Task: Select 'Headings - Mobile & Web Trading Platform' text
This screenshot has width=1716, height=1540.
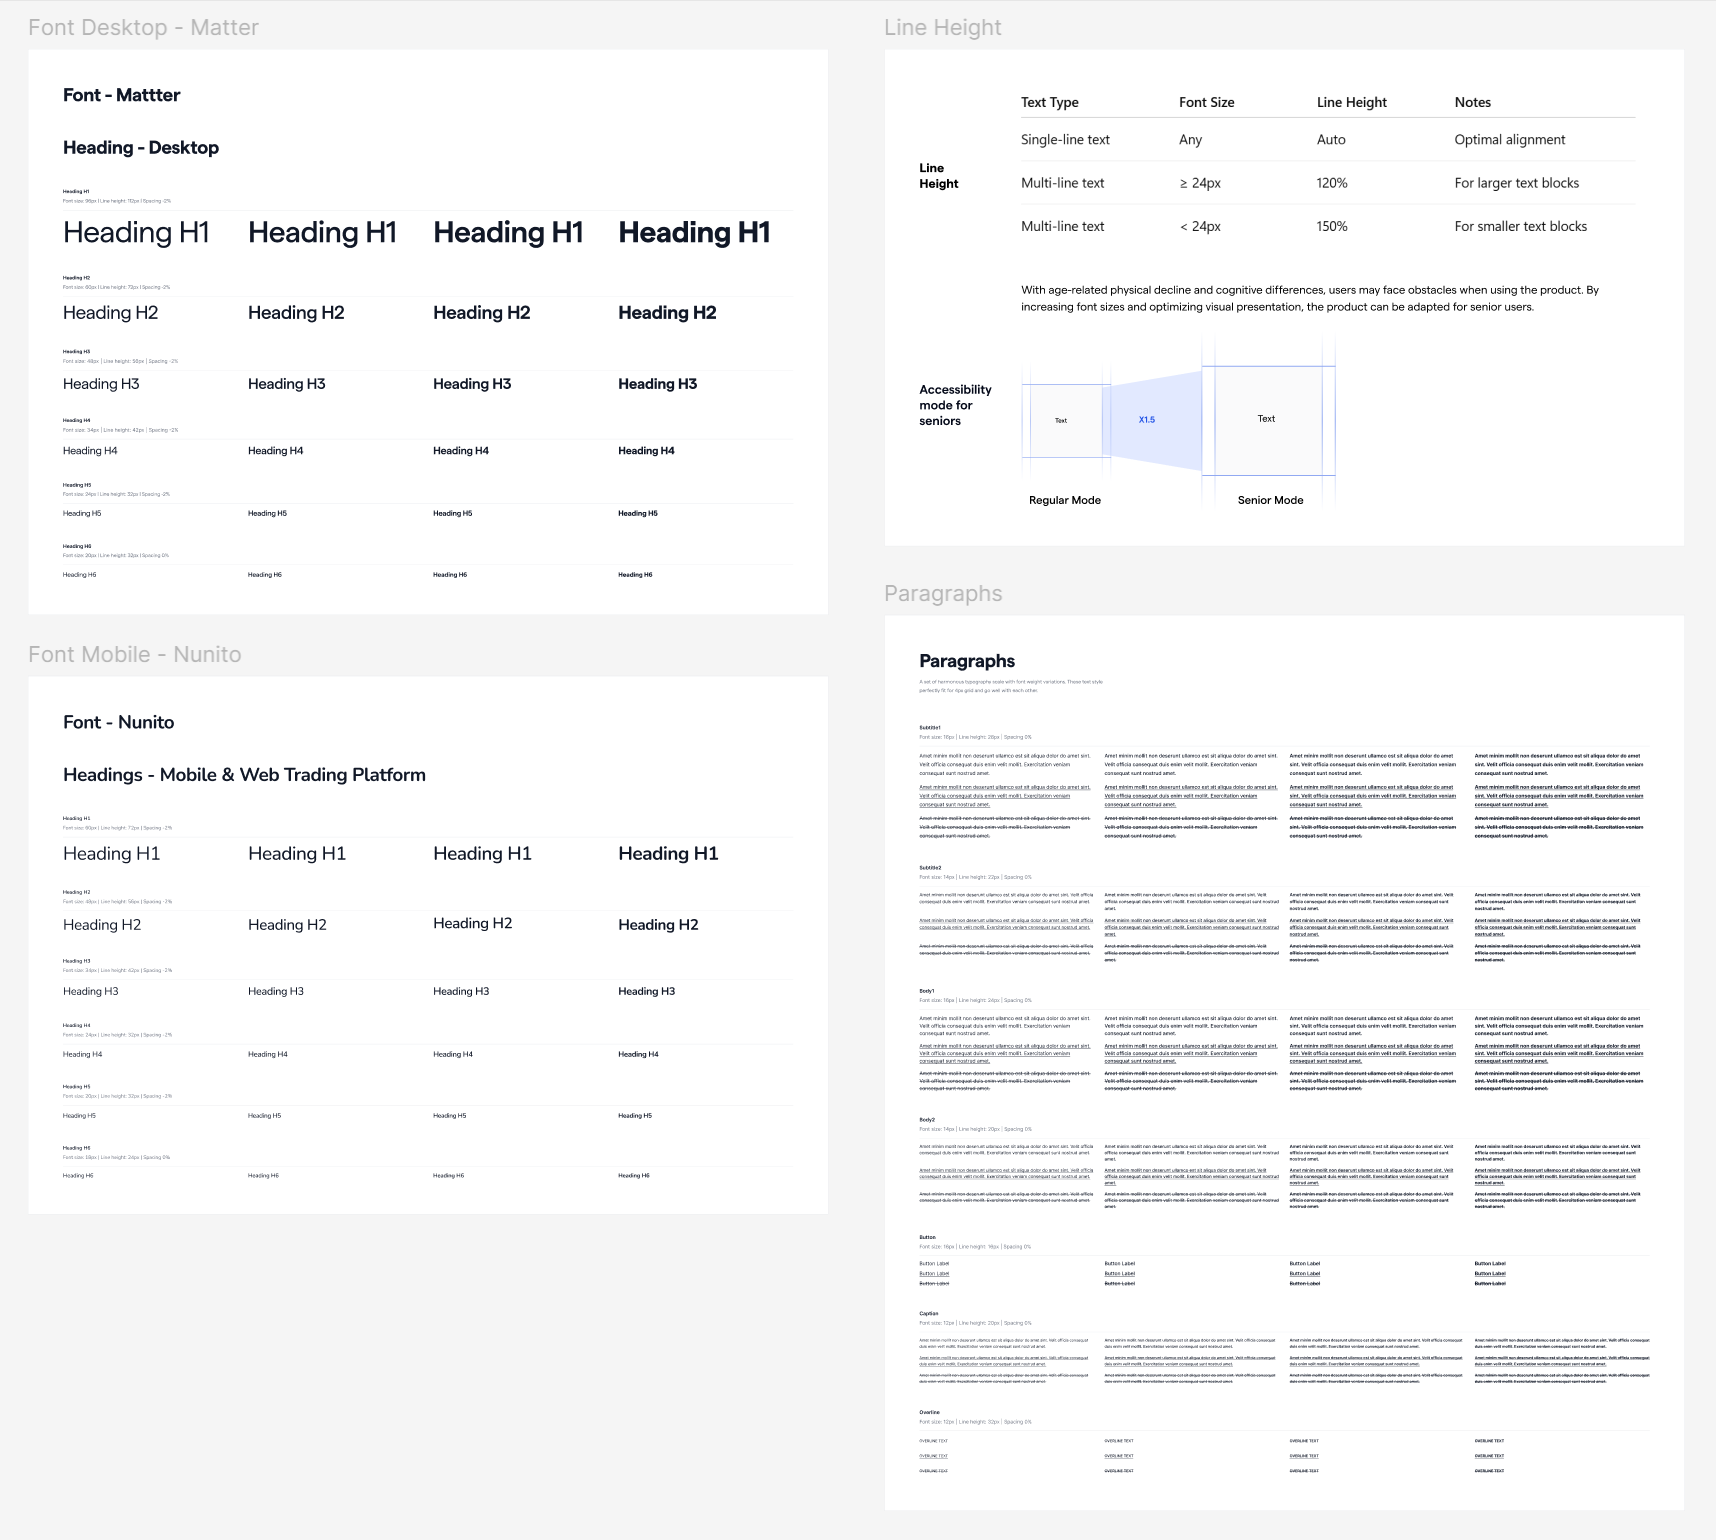Action: click(244, 776)
